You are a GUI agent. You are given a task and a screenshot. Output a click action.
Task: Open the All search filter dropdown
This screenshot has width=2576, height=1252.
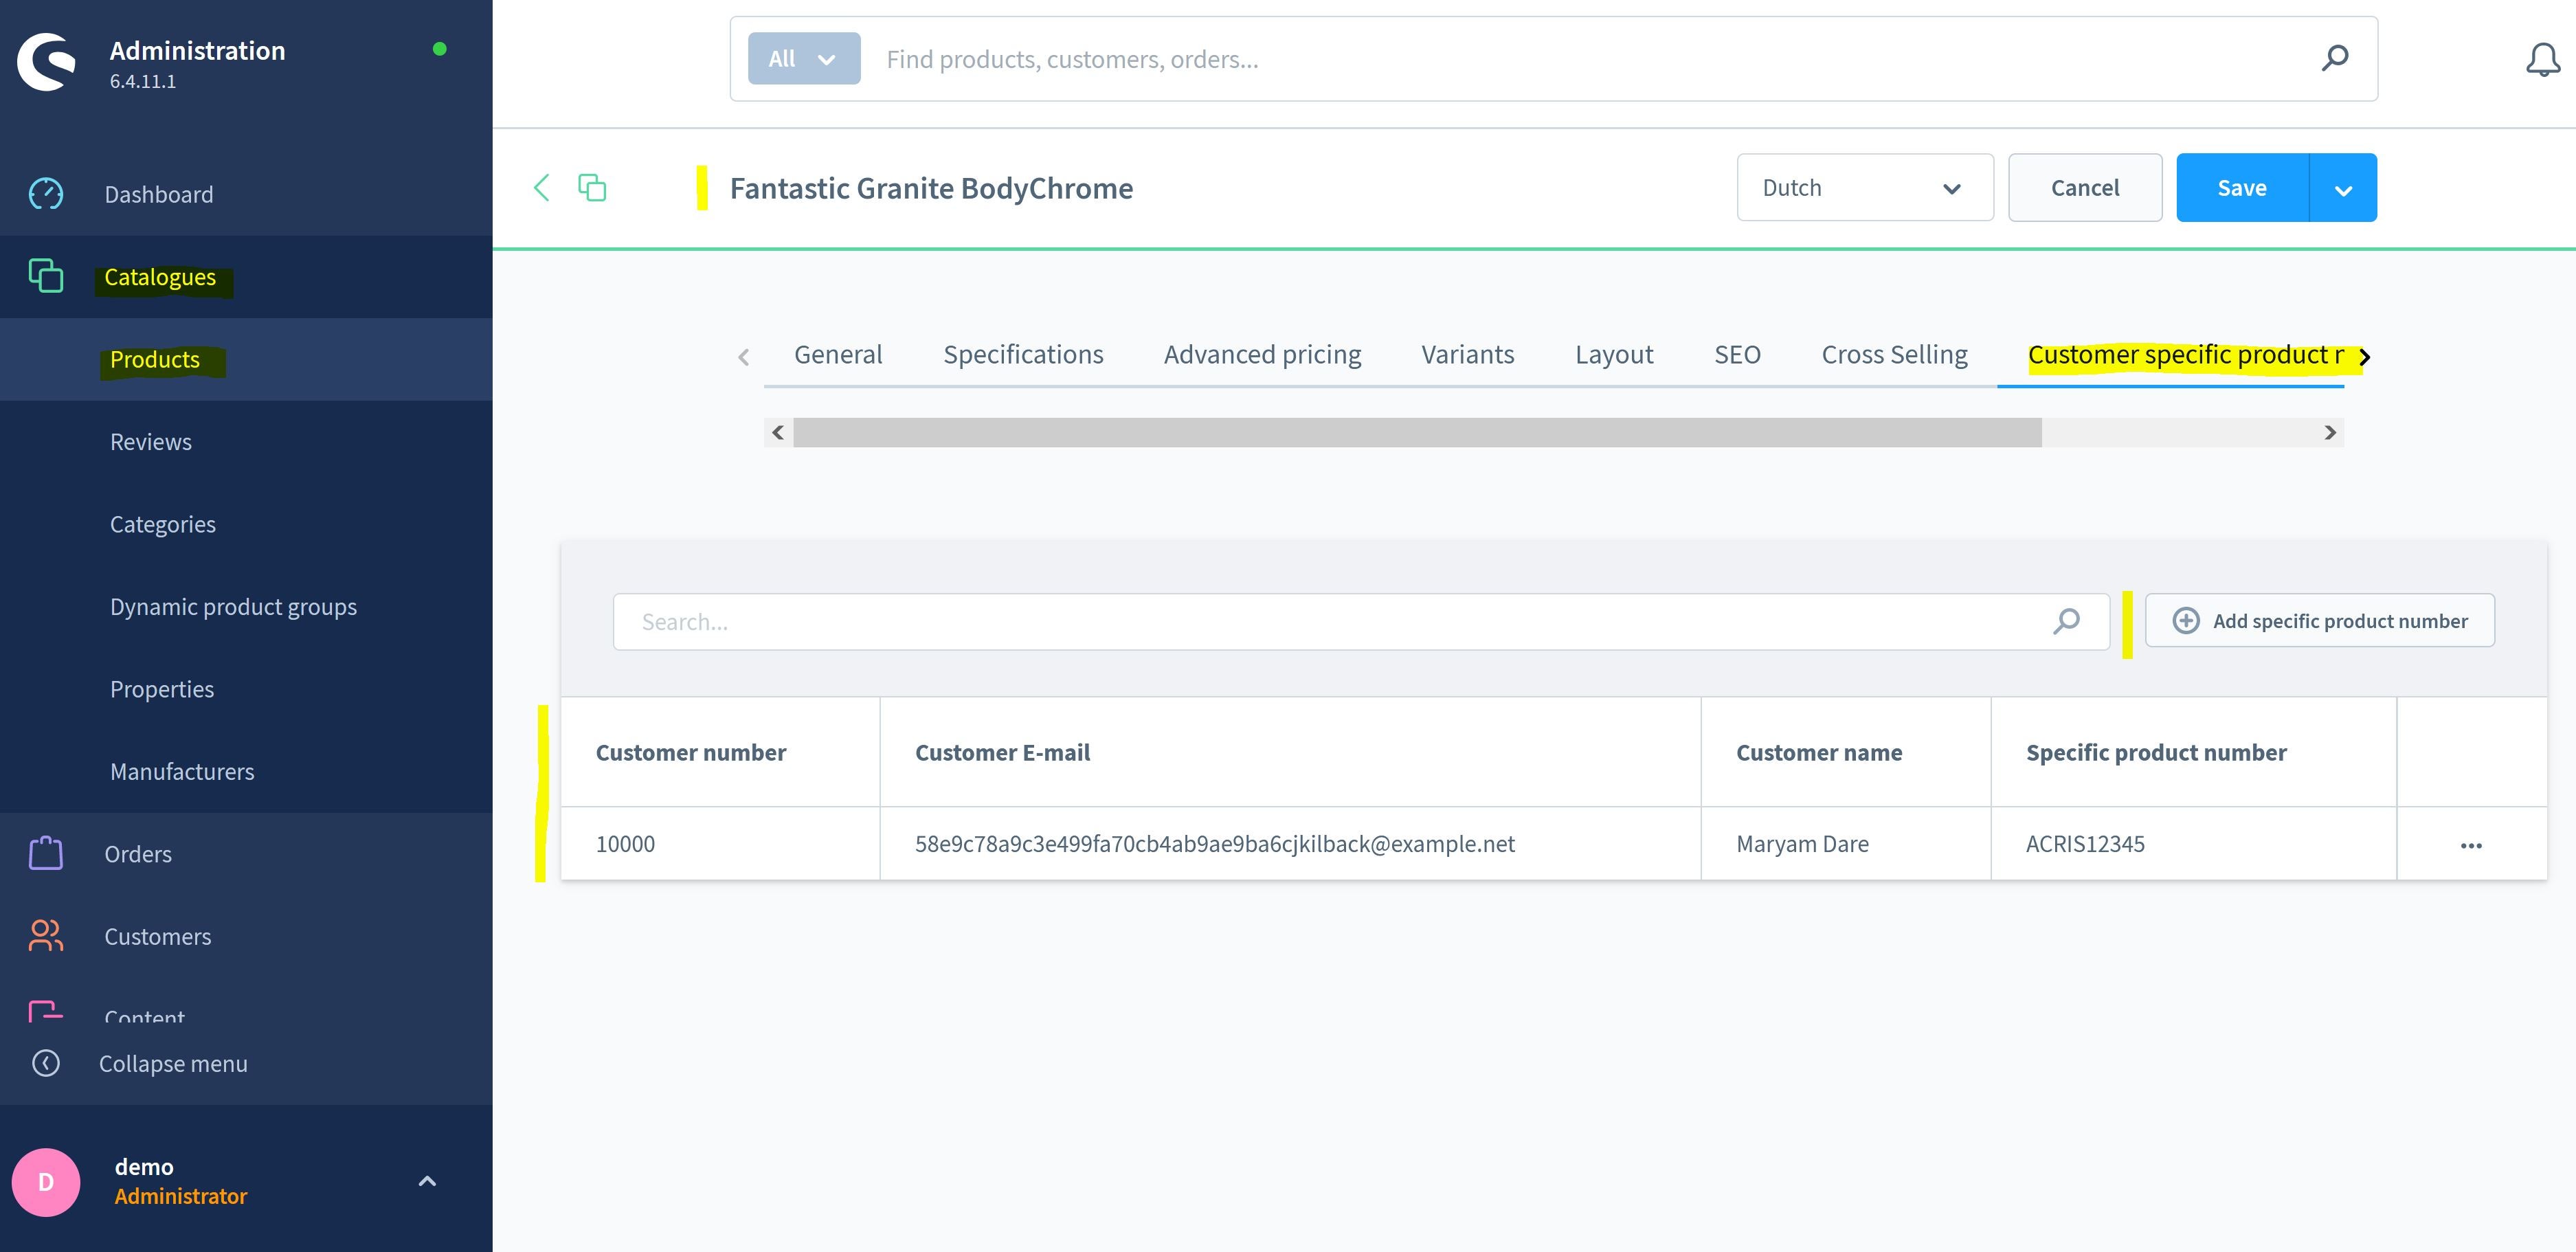[x=804, y=58]
